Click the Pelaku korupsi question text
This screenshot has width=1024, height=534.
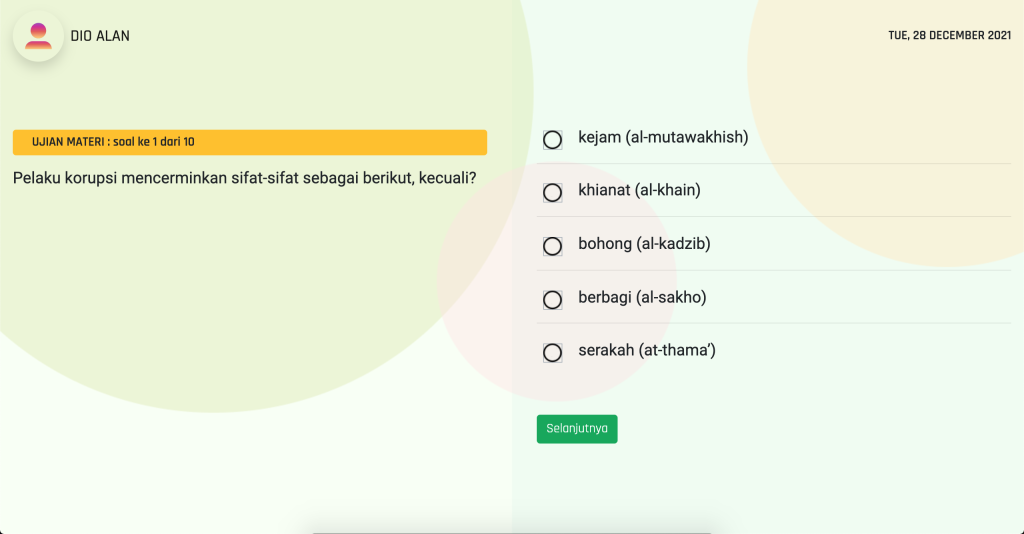[245, 178]
